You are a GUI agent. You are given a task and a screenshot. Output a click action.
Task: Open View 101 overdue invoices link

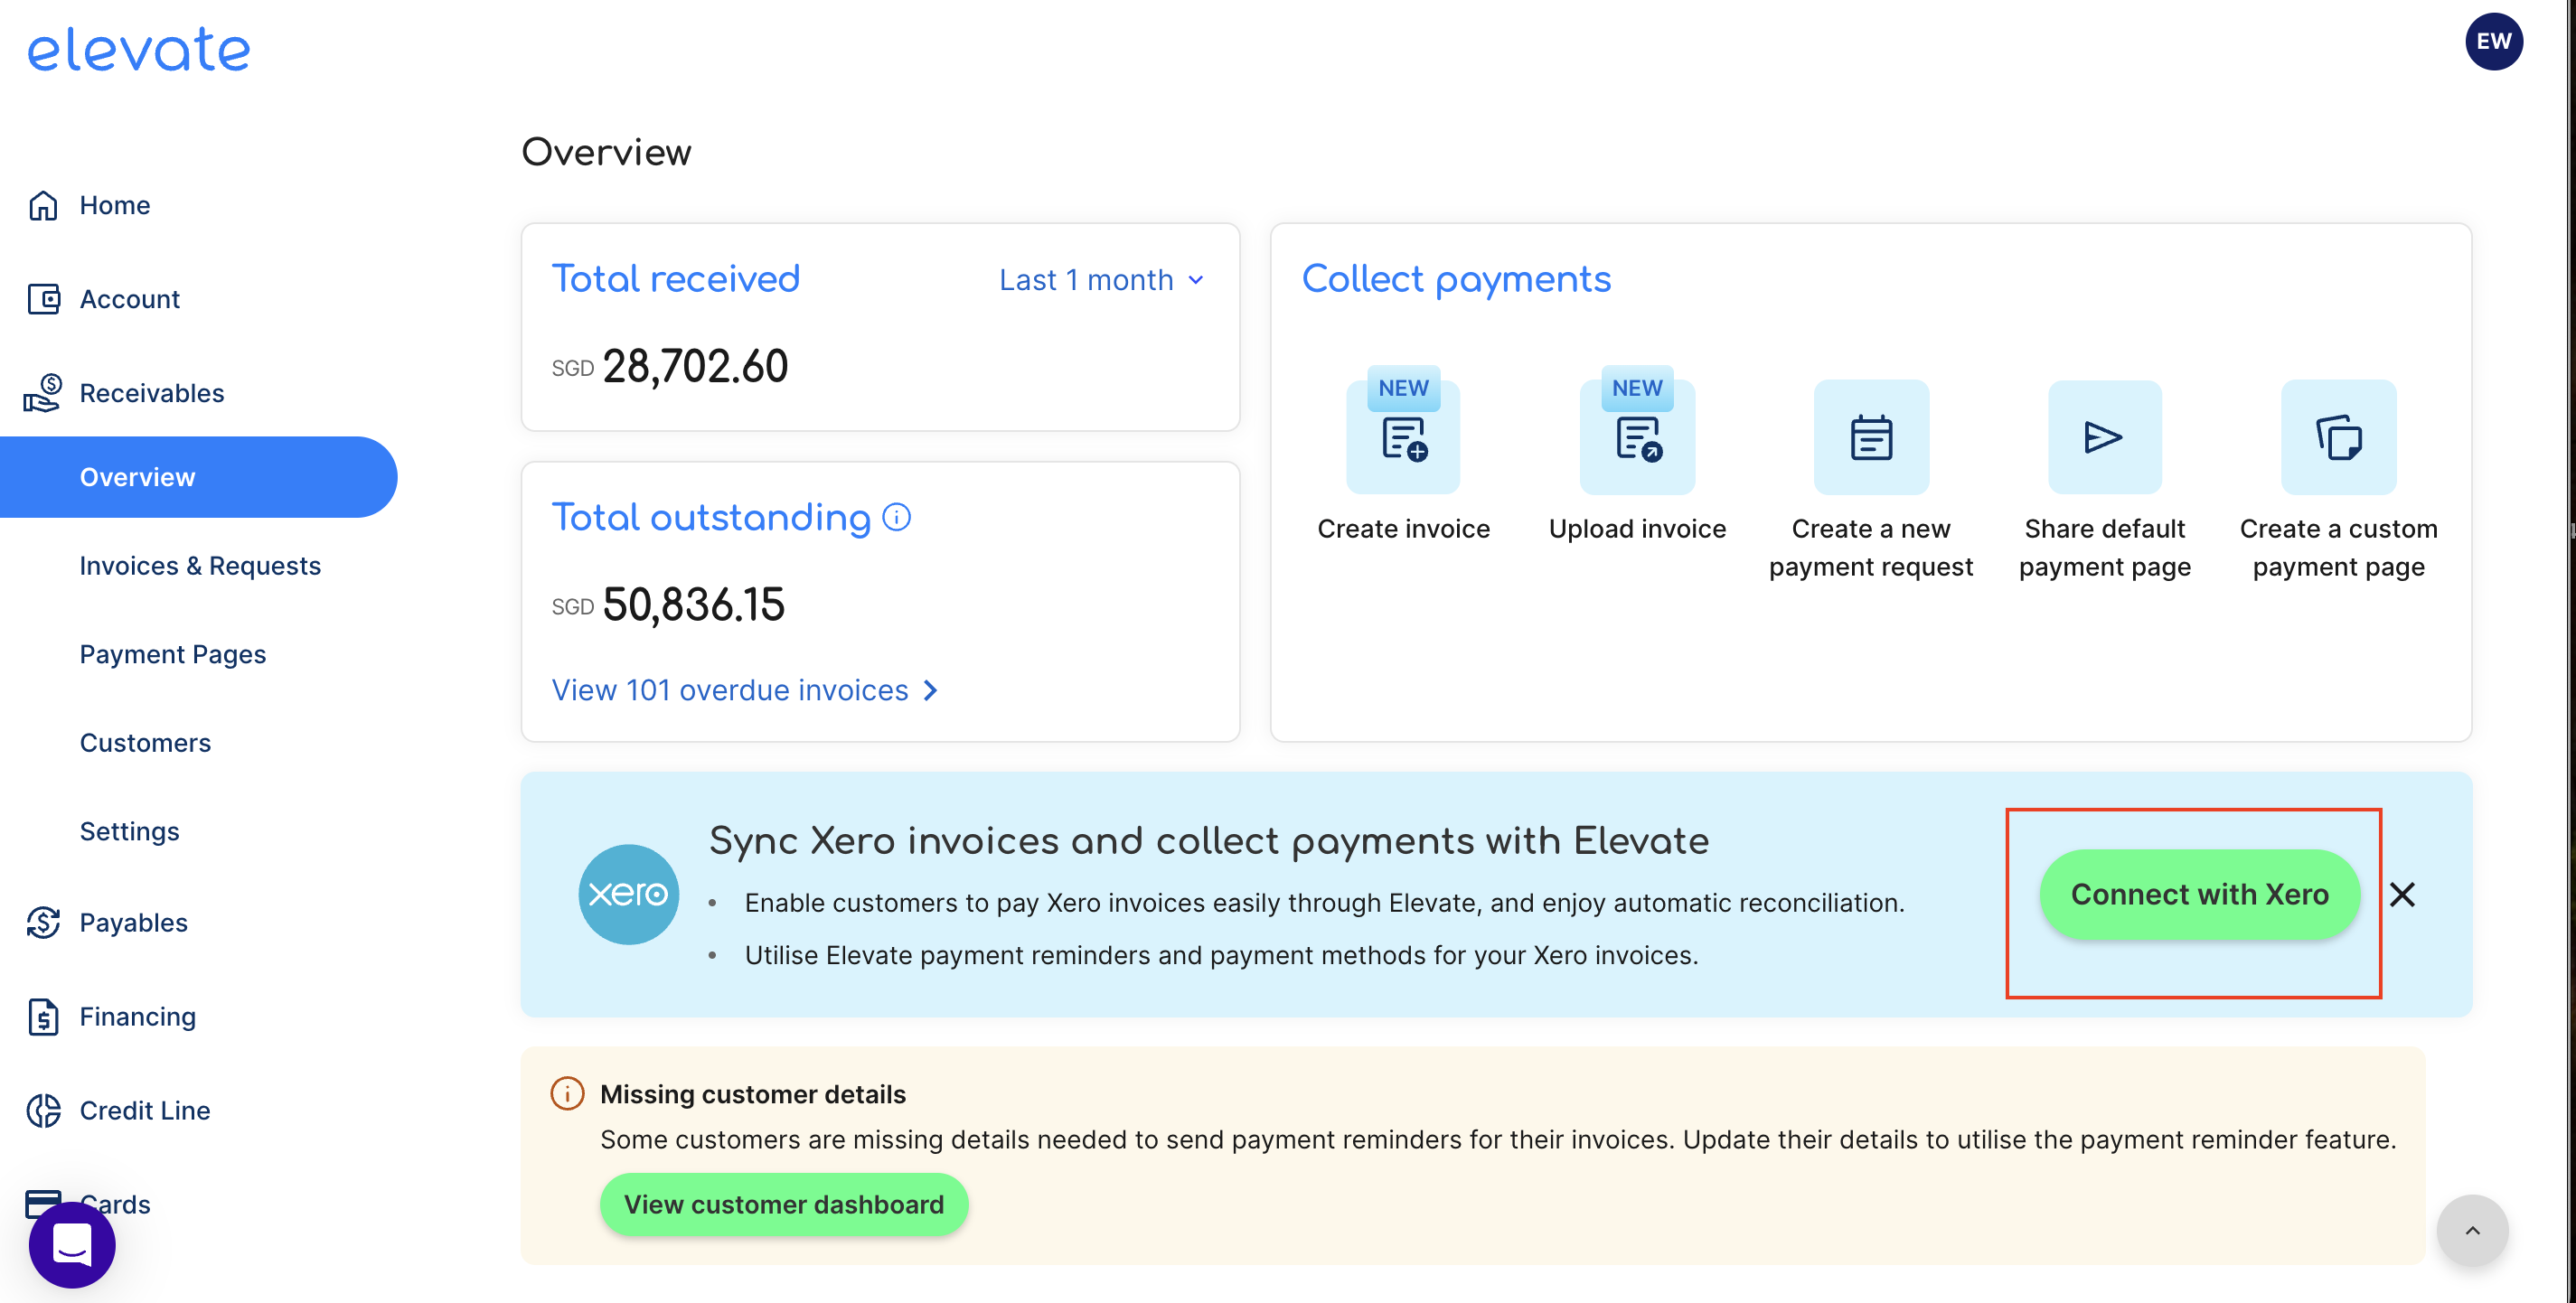744,690
